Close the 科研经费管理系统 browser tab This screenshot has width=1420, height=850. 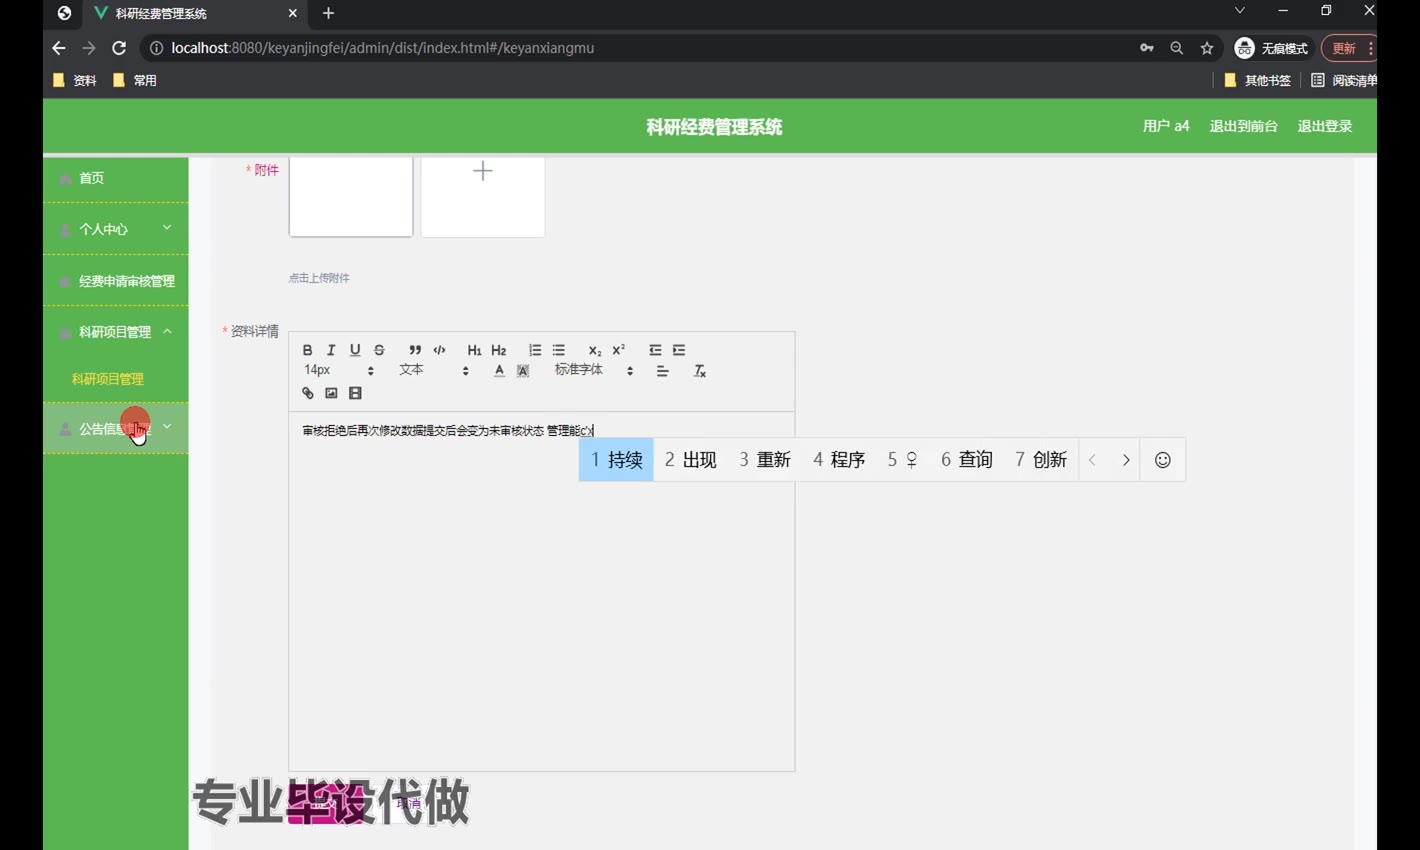pyautogui.click(x=293, y=13)
